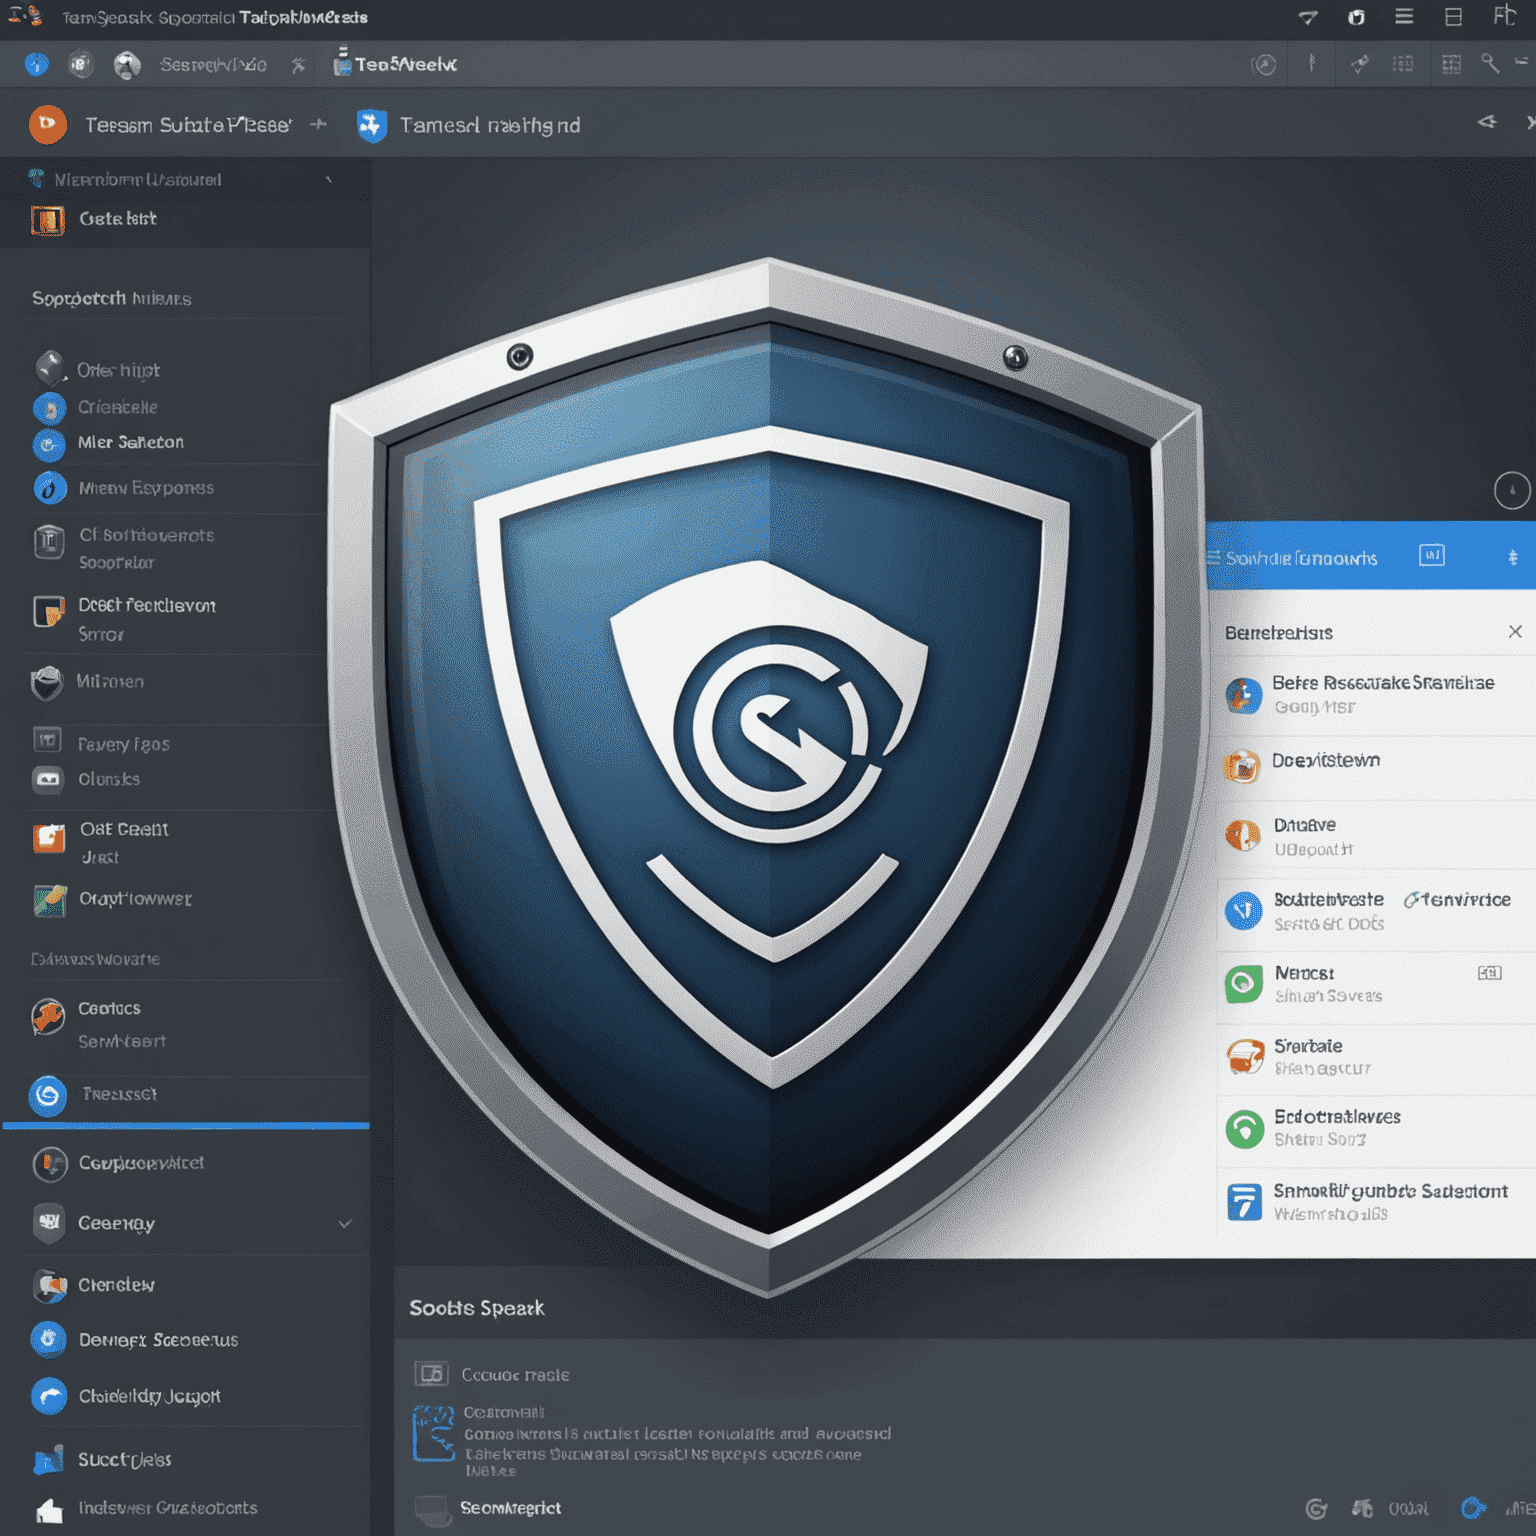Select 'Mler Saheton' in the sidebar

point(131,442)
